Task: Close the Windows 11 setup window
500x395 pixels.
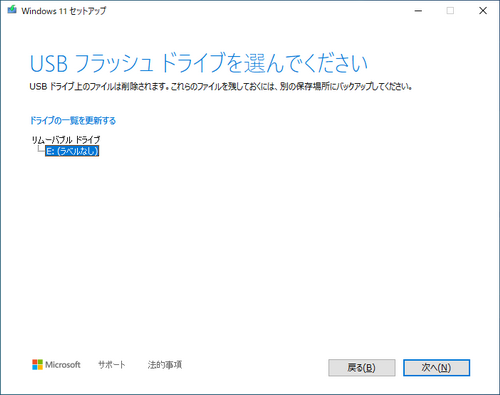Action: pyautogui.click(x=483, y=11)
